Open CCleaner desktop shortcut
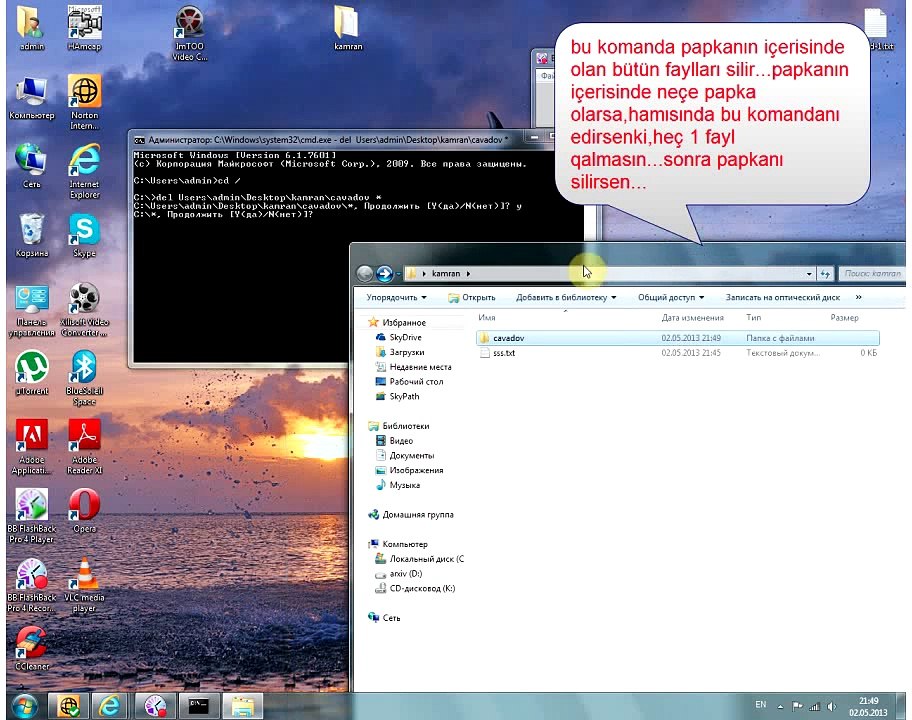Screen dimensions: 912x720 coord(31,648)
